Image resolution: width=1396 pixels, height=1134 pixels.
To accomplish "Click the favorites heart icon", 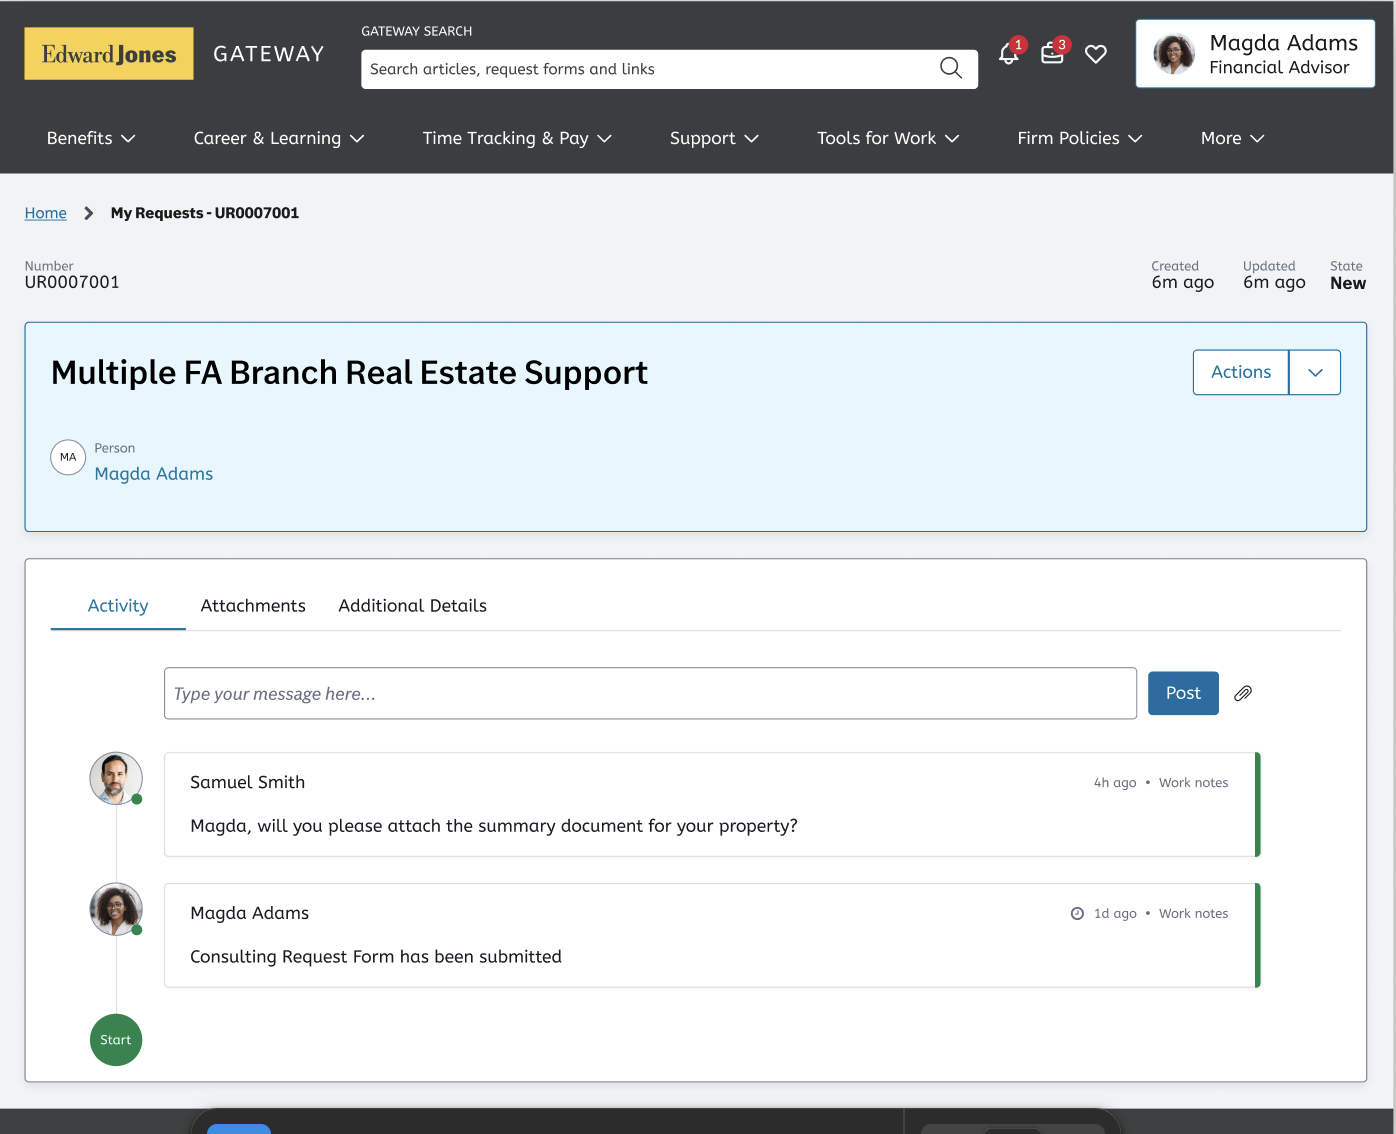I will [x=1096, y=54].
